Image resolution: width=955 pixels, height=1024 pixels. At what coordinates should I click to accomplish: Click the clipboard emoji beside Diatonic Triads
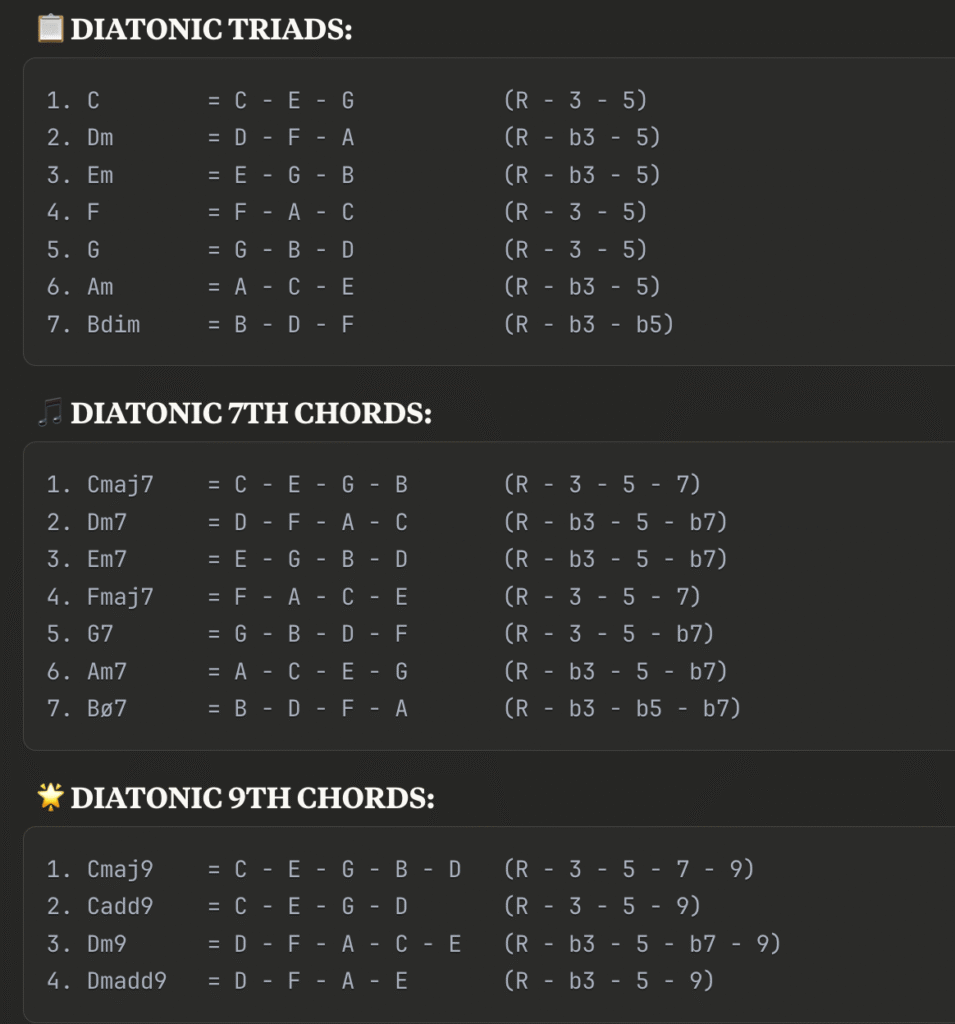50,29
